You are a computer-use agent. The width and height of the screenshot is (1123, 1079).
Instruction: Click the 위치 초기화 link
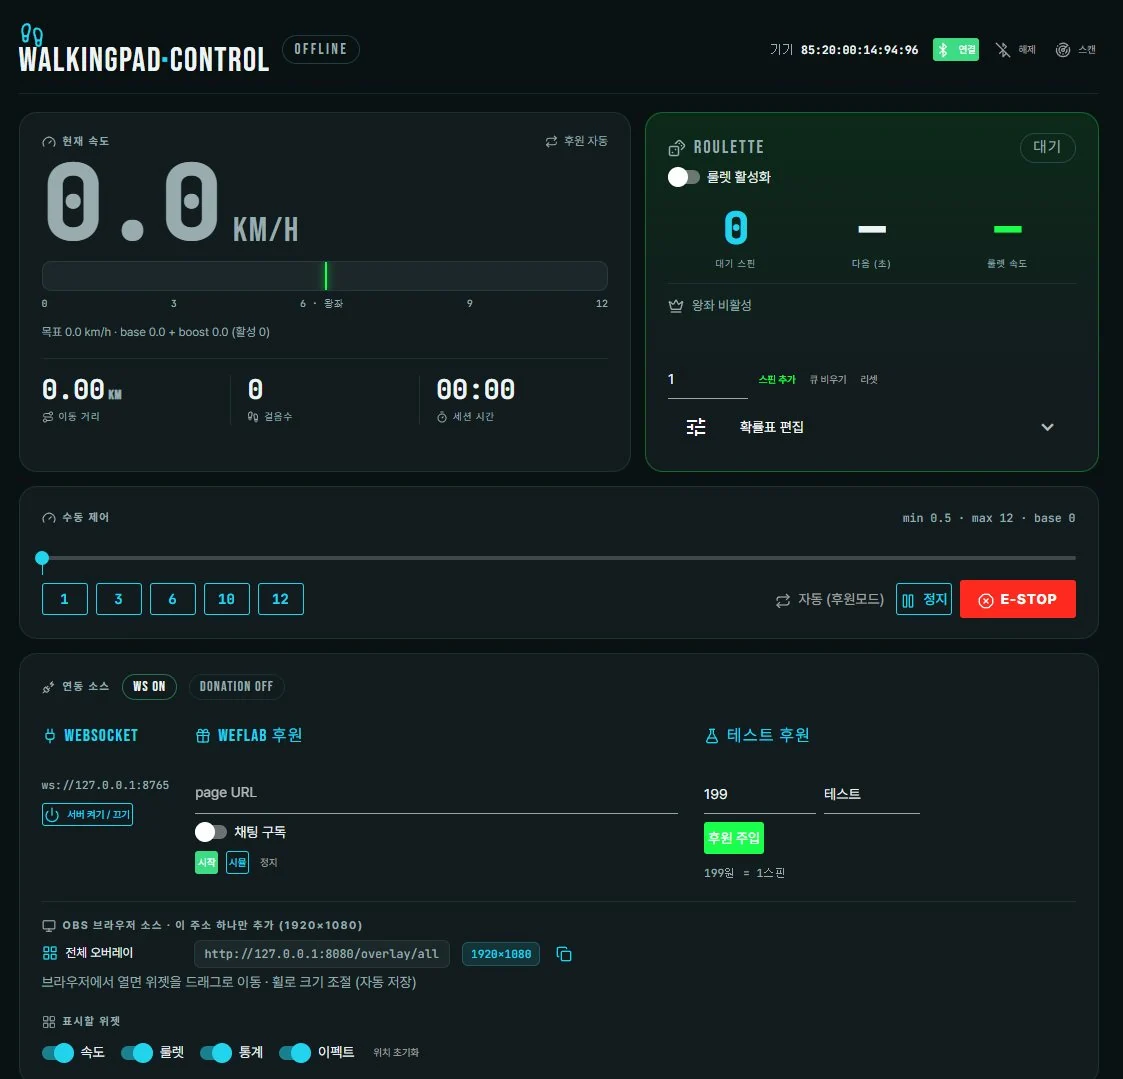click(396, 1053)
